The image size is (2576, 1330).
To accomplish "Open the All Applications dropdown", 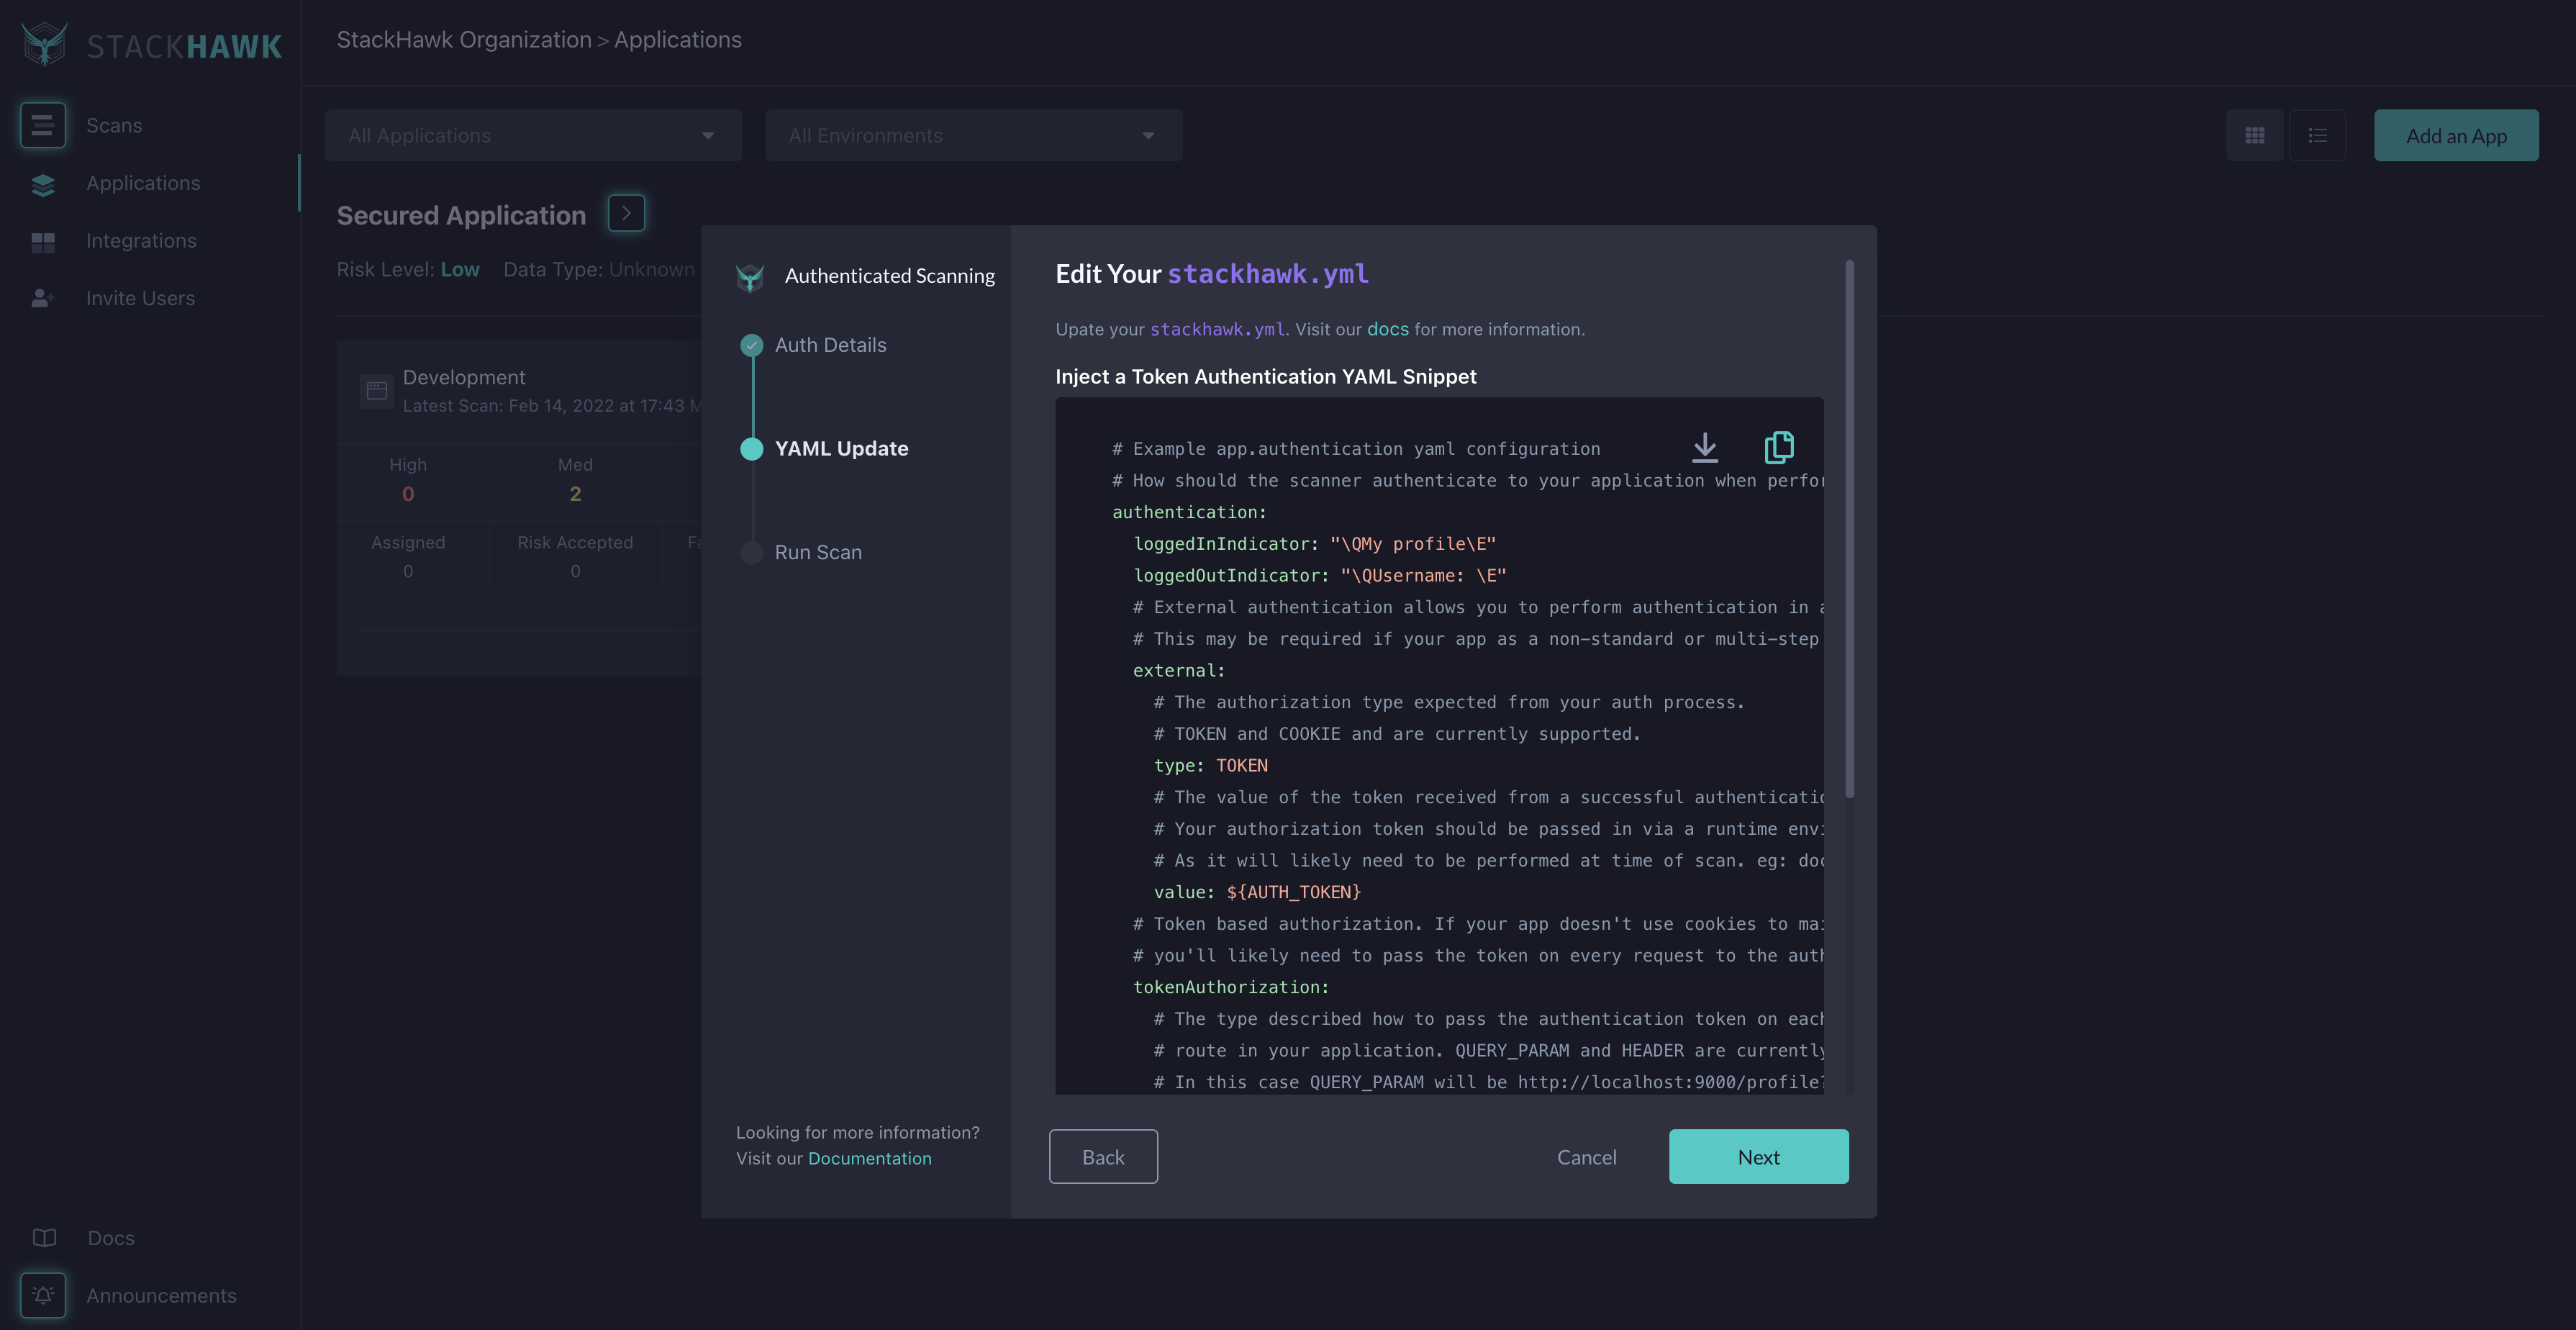I will (x=533, y=135).
